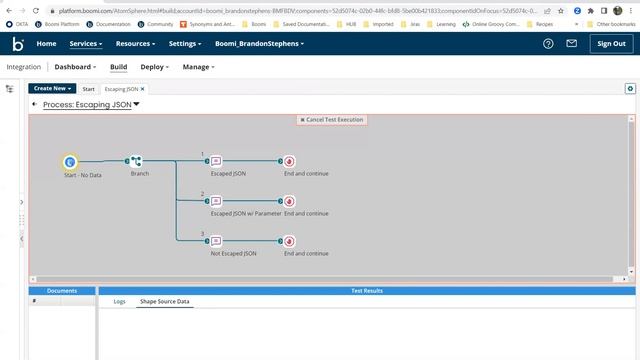Go back in browser history

click(9, 11)
